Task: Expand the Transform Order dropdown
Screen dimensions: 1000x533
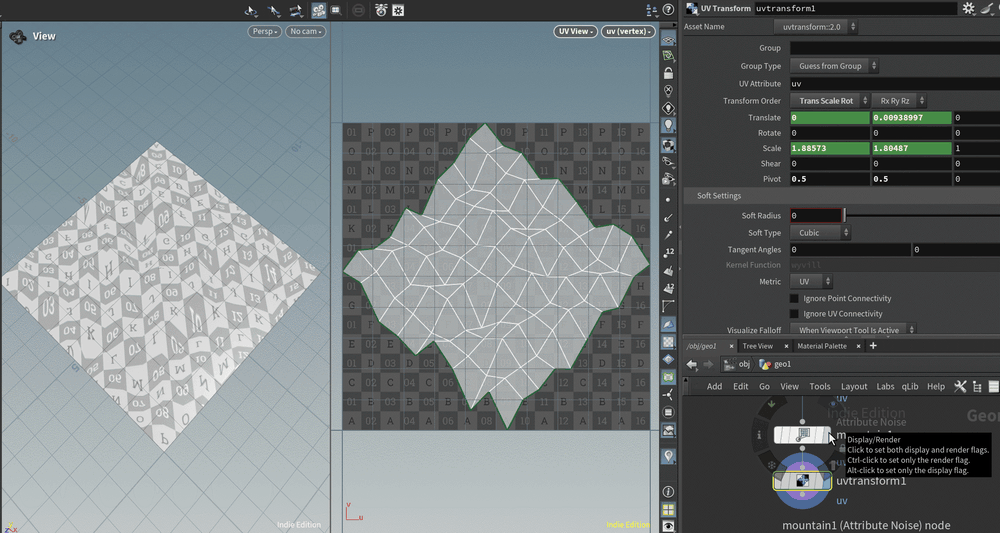Action: (x=829, y=101)
